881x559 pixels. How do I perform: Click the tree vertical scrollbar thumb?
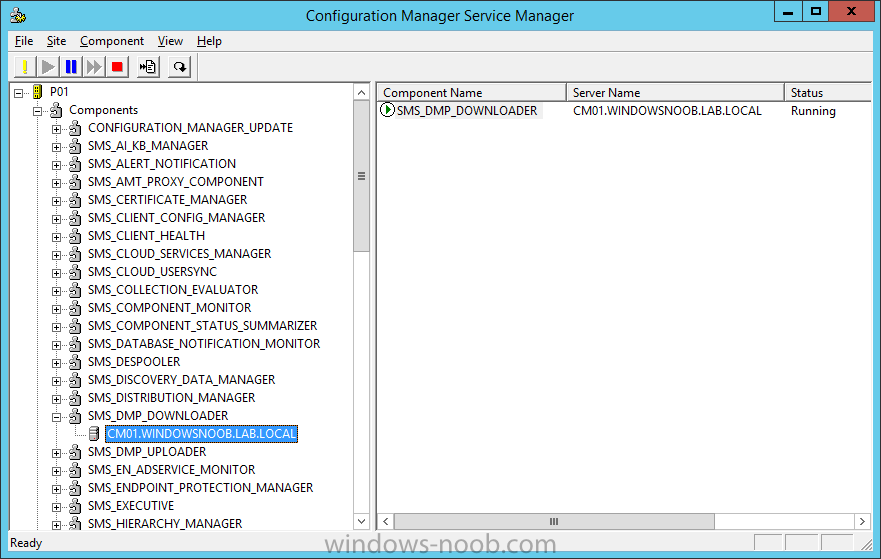361,176
